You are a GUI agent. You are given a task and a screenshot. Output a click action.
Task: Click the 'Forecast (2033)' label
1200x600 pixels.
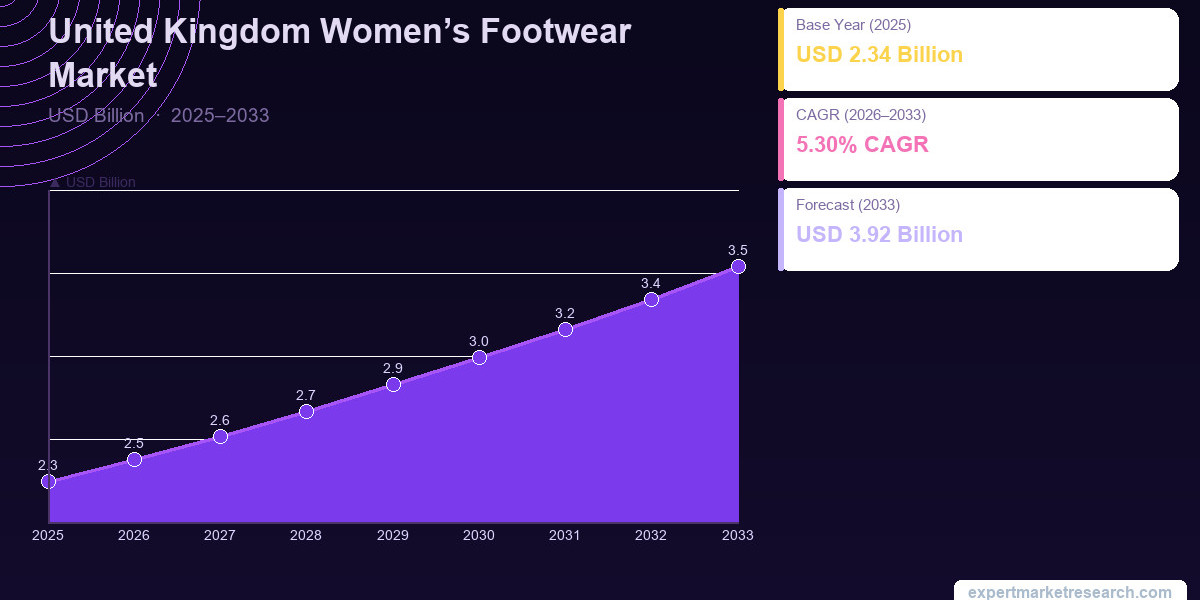pyautogui.click(x=848, y=205)
